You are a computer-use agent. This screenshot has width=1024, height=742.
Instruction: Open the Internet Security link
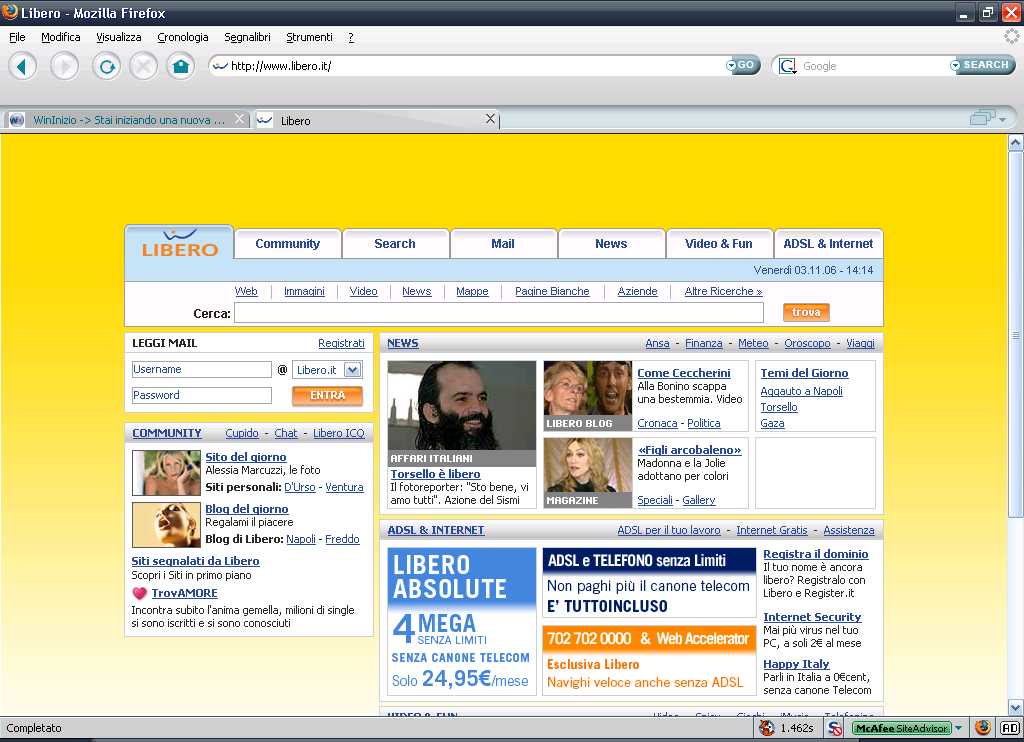(x=812, y=617)
